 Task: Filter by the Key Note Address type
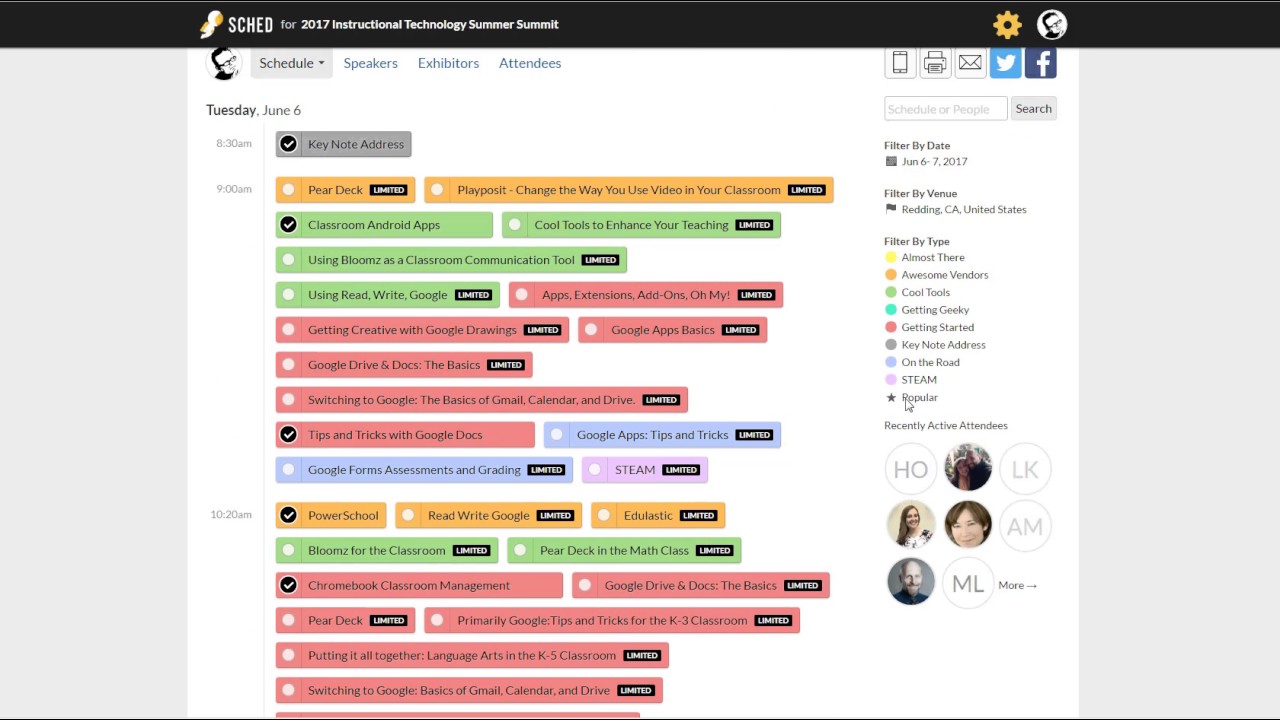[943, 345]
